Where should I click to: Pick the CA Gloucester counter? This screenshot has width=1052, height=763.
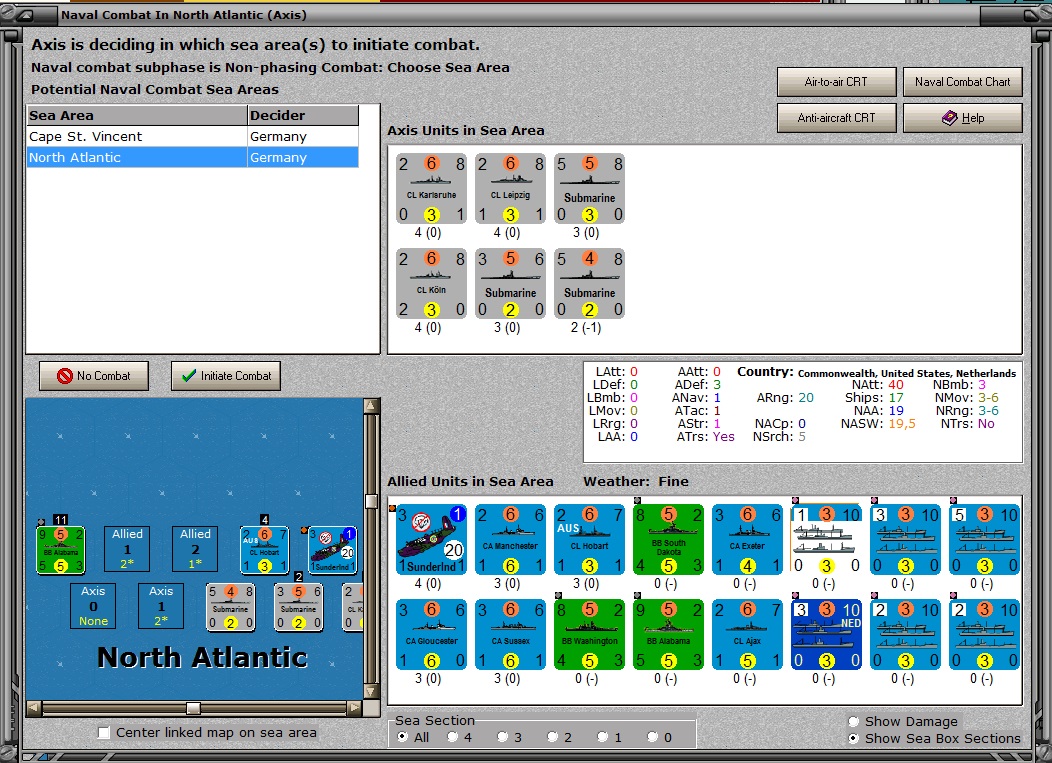(x=431, y=634)
